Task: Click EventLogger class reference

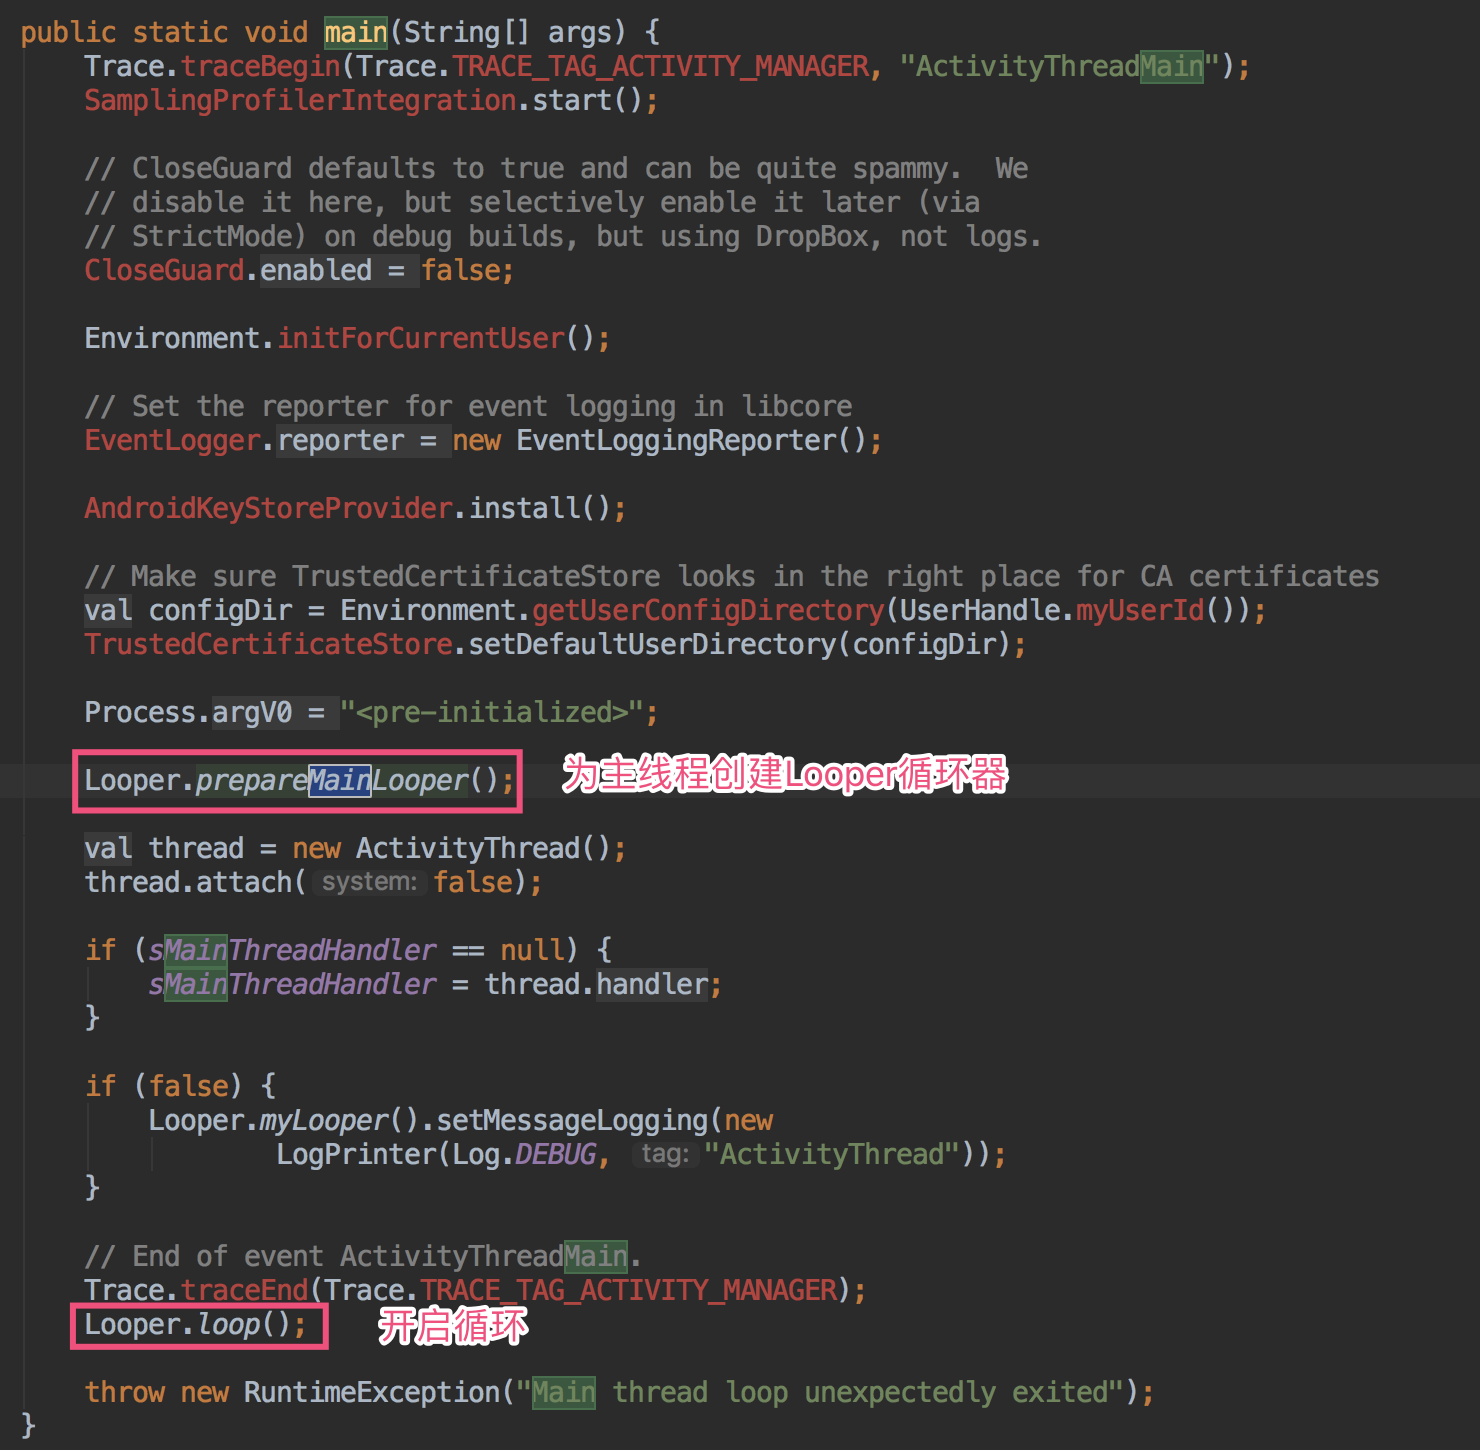Action: 172,440
